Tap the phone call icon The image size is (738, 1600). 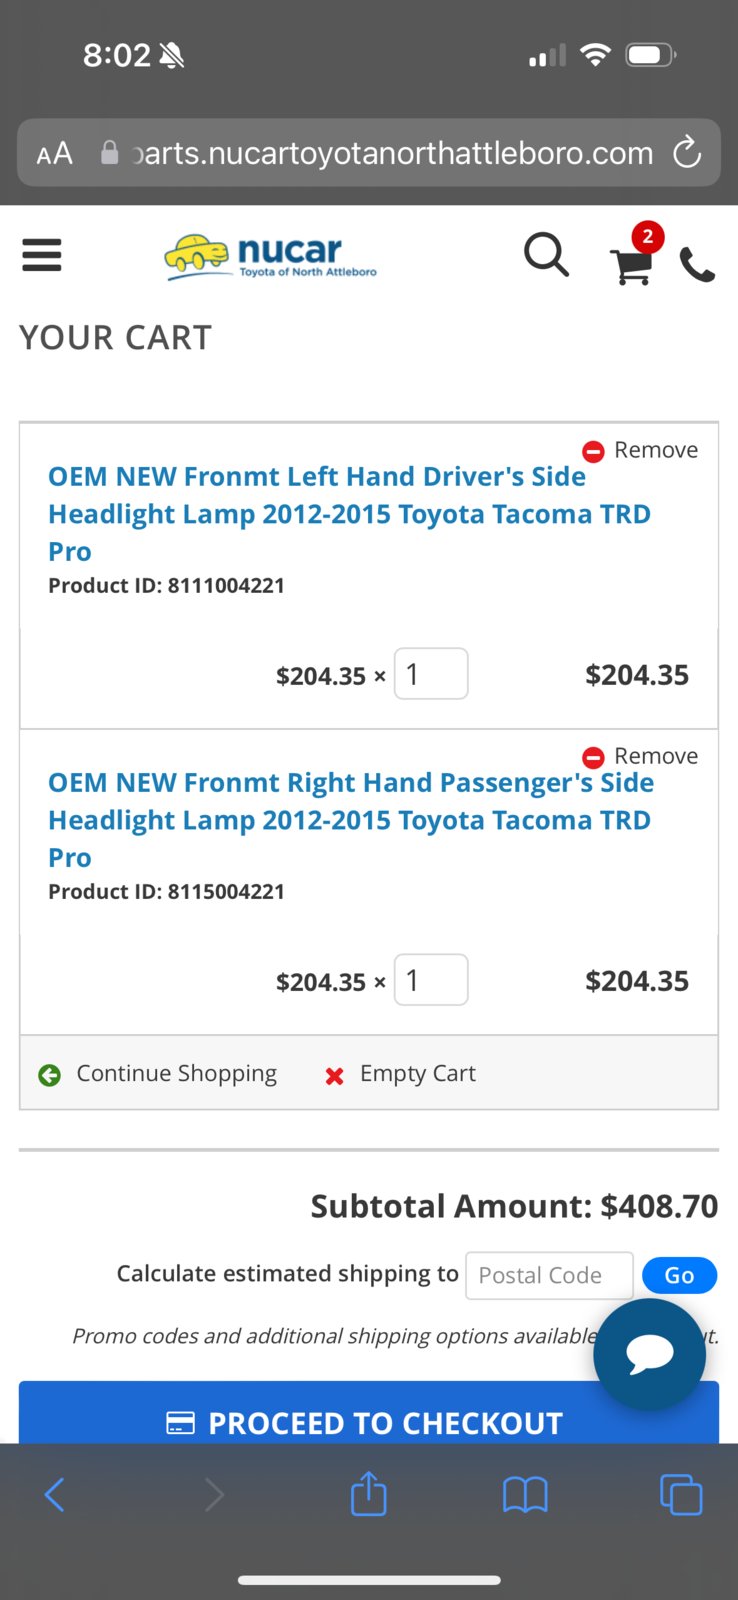click(x=697, y=265)
